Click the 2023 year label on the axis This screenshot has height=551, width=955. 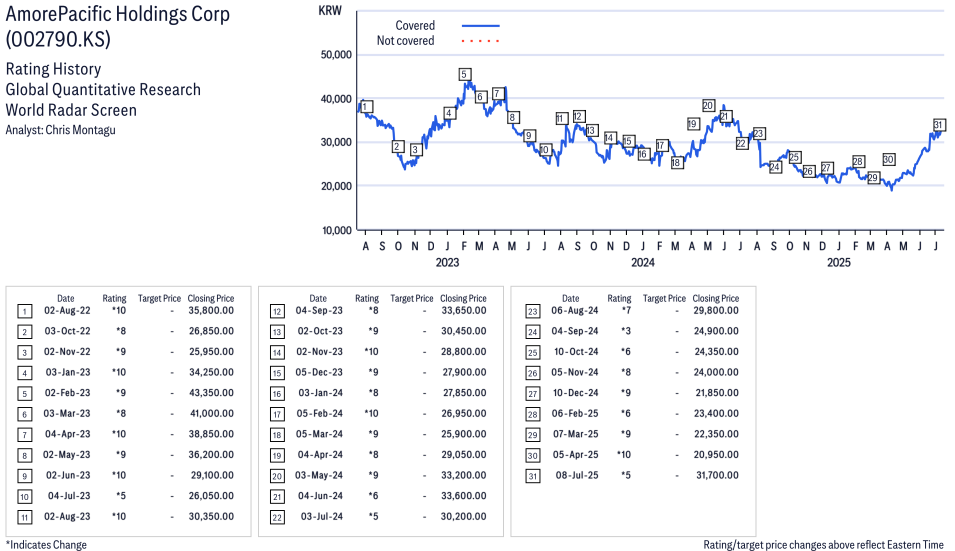point(447,262)
